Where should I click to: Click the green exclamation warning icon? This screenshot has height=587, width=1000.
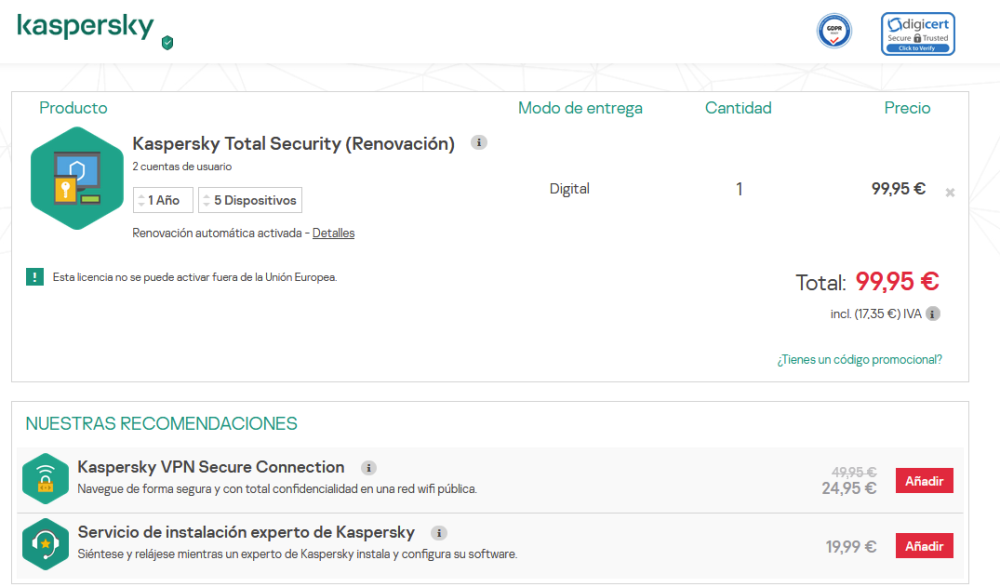pos(35,277)
